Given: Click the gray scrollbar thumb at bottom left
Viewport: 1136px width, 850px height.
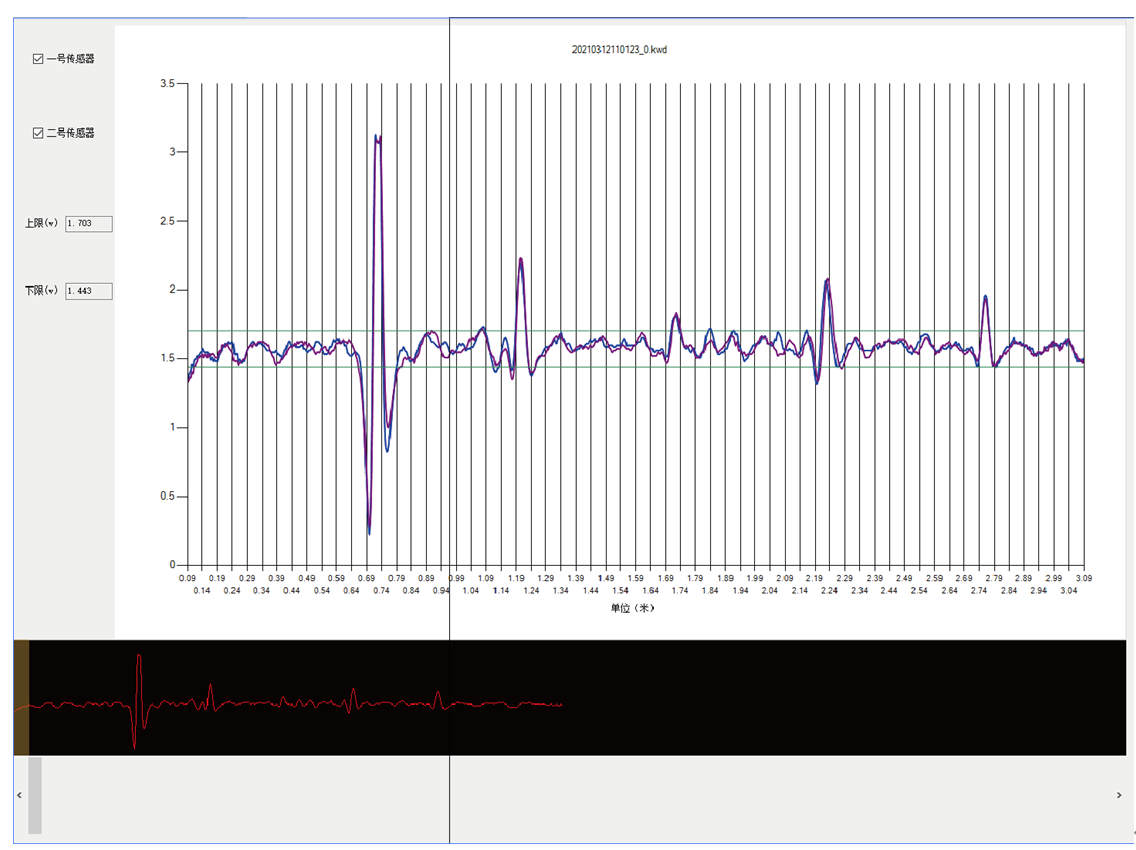Looking at the screenshot, I should [35, 795].
